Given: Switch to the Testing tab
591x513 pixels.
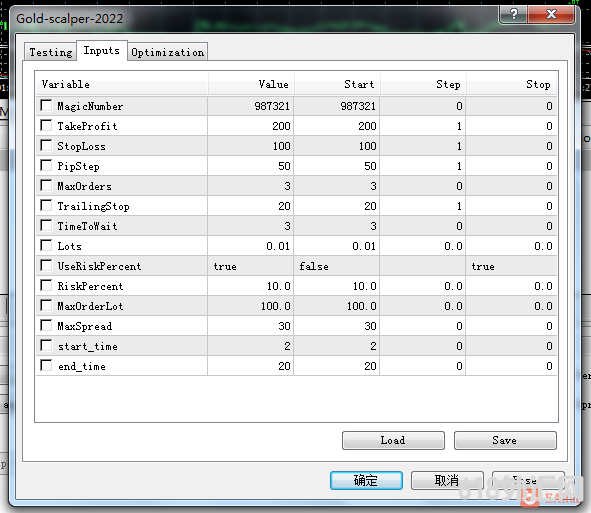Looking at the screenshot, I should click(51, 52).
